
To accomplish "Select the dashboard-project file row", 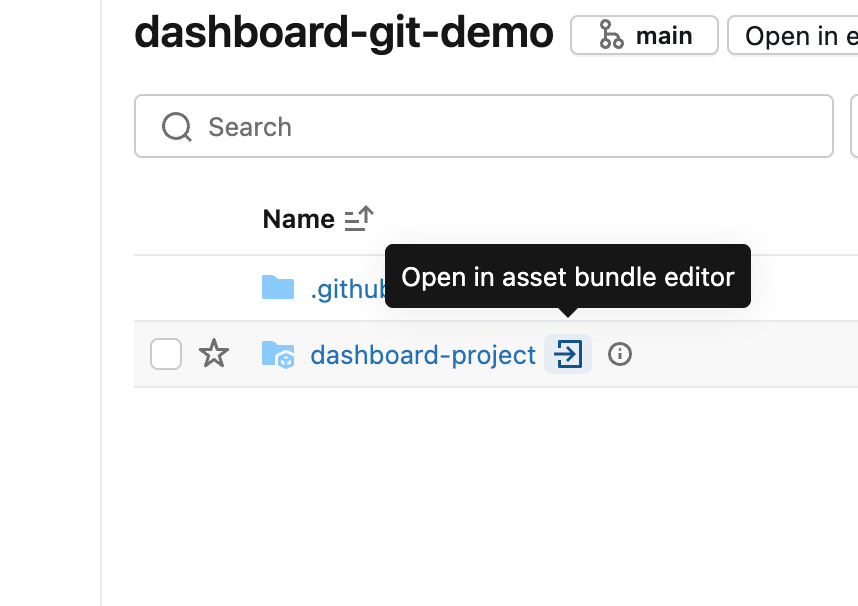I will click(x=720, y=354).
